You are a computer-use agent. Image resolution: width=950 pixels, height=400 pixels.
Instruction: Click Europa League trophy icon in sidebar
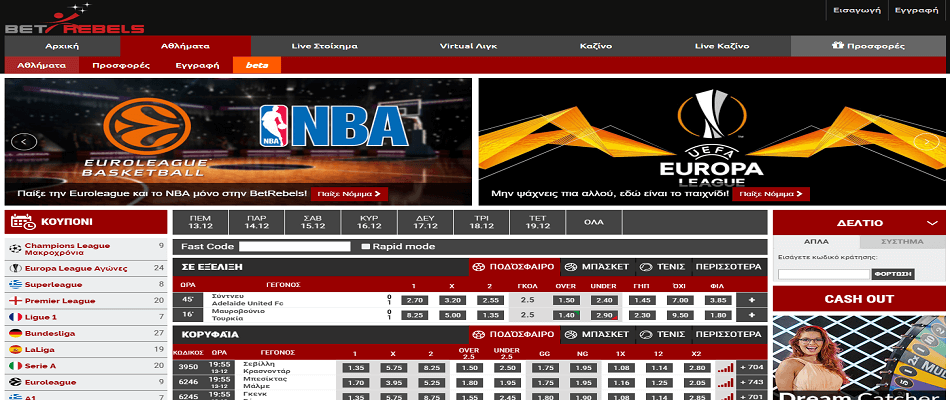click(15, 268)
